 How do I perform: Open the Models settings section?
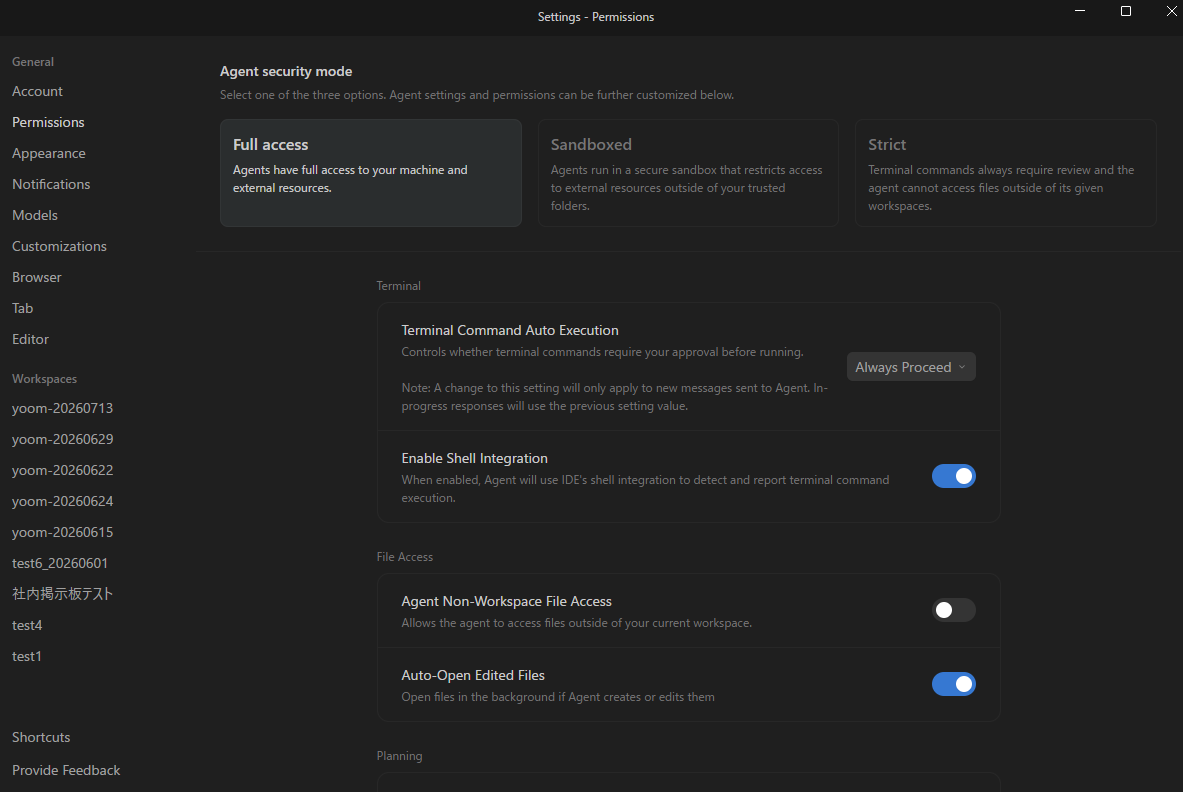tap(35, 215)
